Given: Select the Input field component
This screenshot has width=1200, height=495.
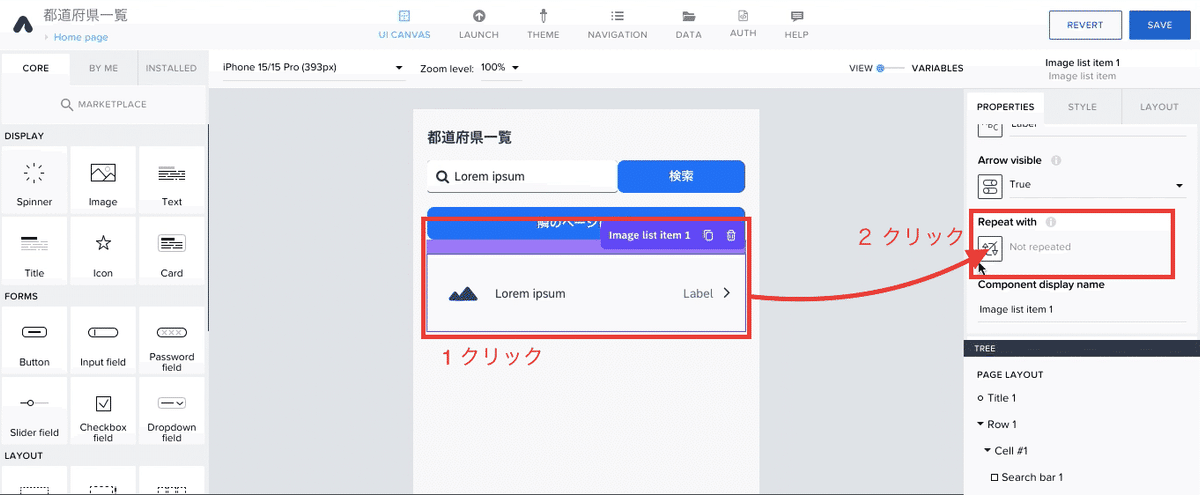Looking at the screenshot, I should pyautogui.click(x=103, y=340).
